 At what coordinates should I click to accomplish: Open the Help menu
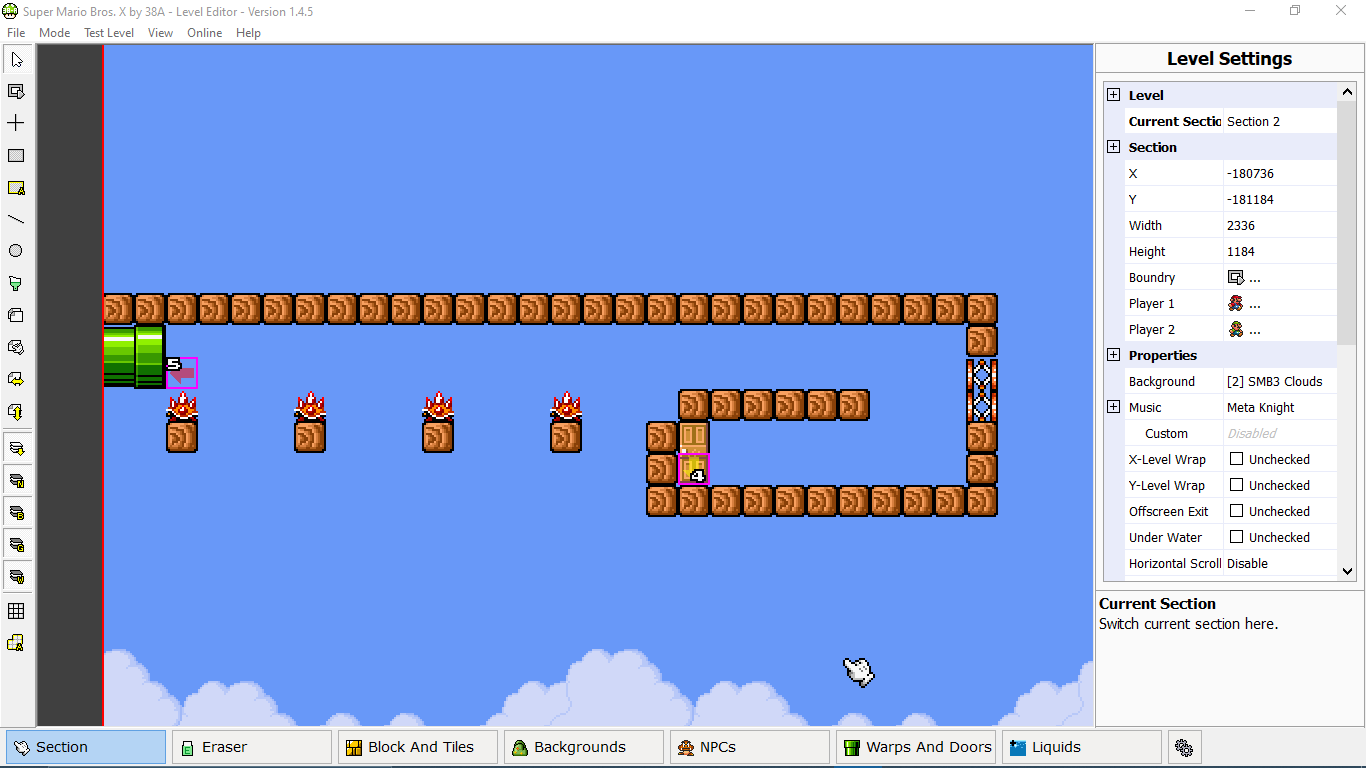(248, 33)
